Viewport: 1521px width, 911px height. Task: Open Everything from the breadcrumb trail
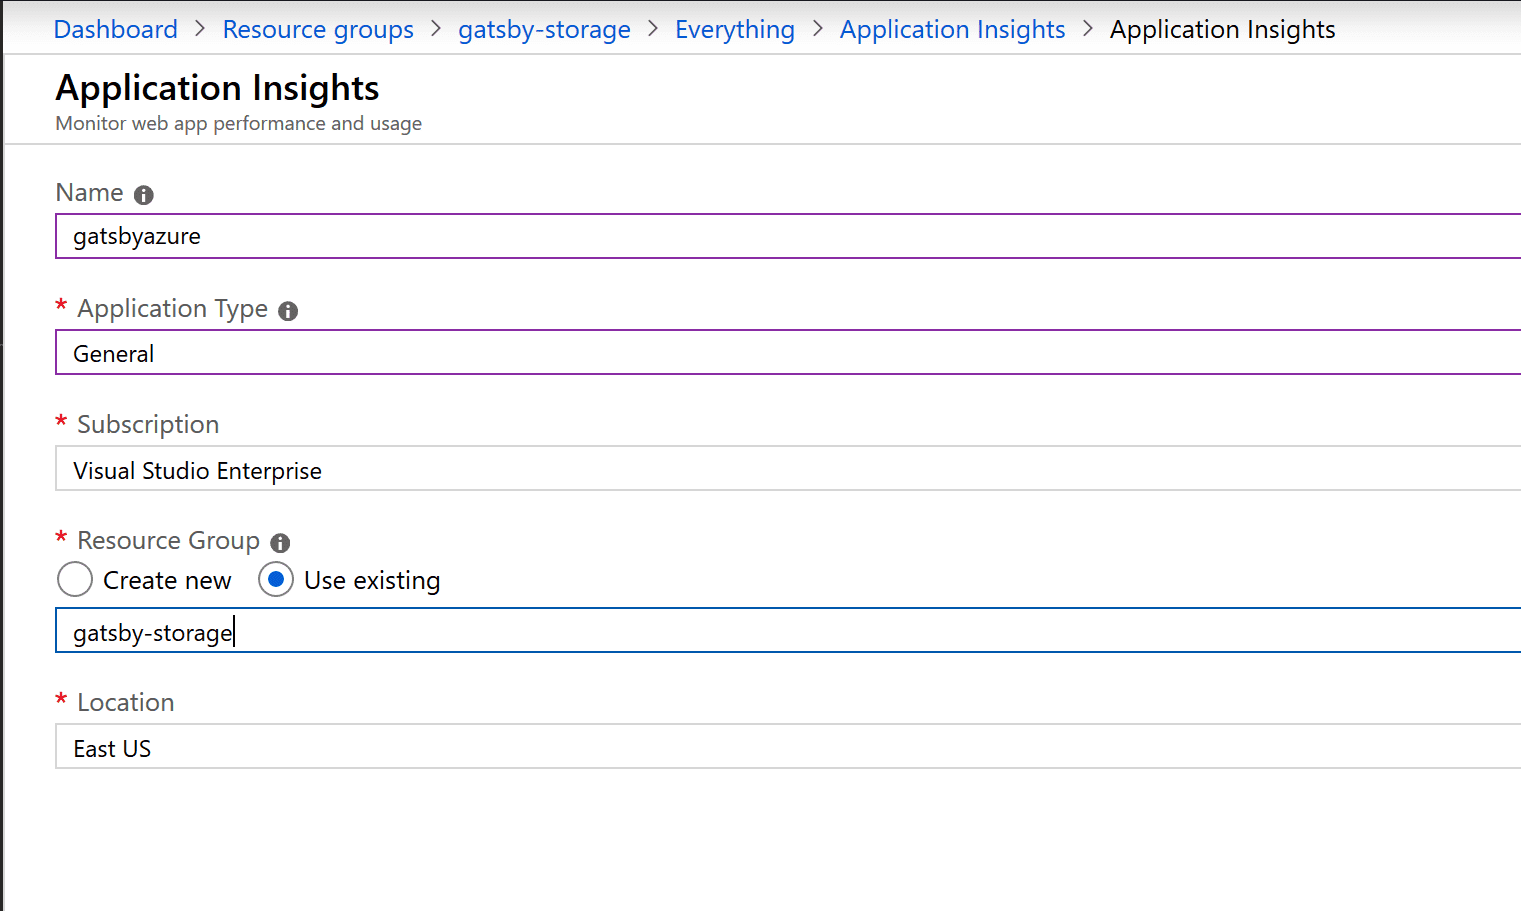[x=735, y=29]
